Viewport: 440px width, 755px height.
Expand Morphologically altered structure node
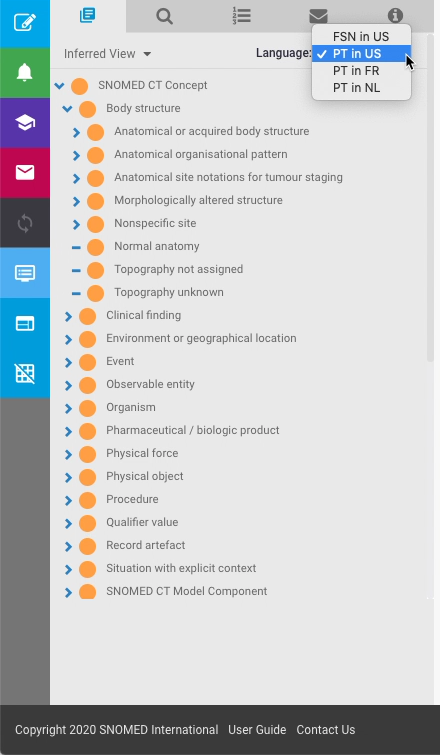click(x=76, y=201)
